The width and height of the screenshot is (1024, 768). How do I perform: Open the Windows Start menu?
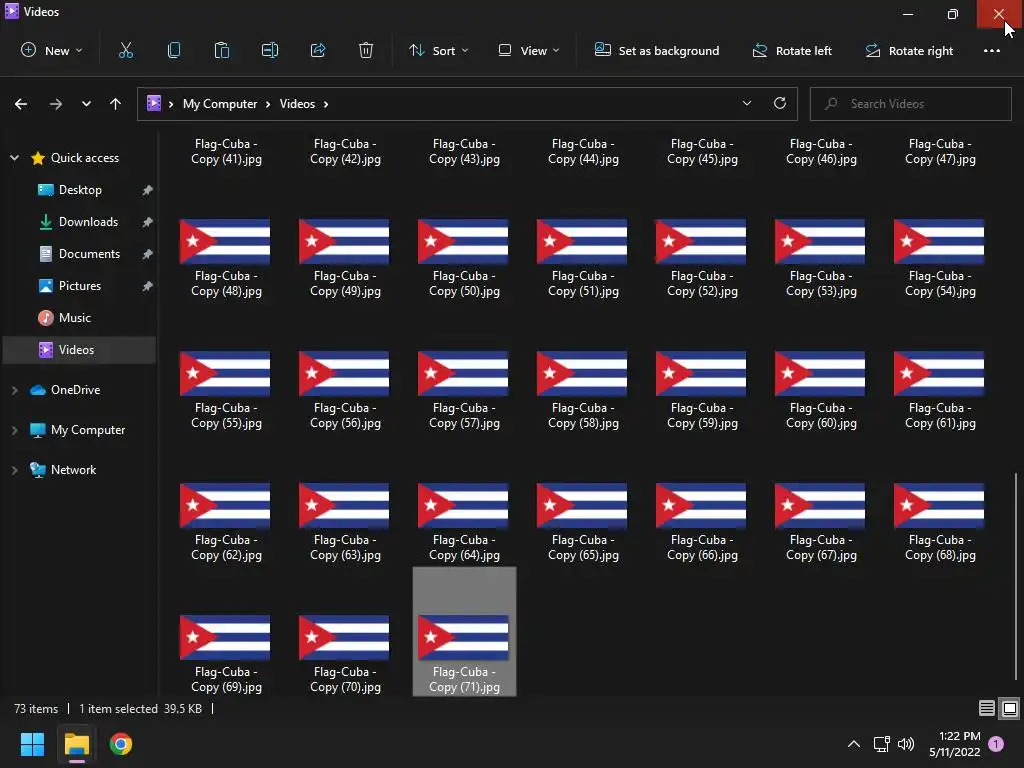click(32, 744)
